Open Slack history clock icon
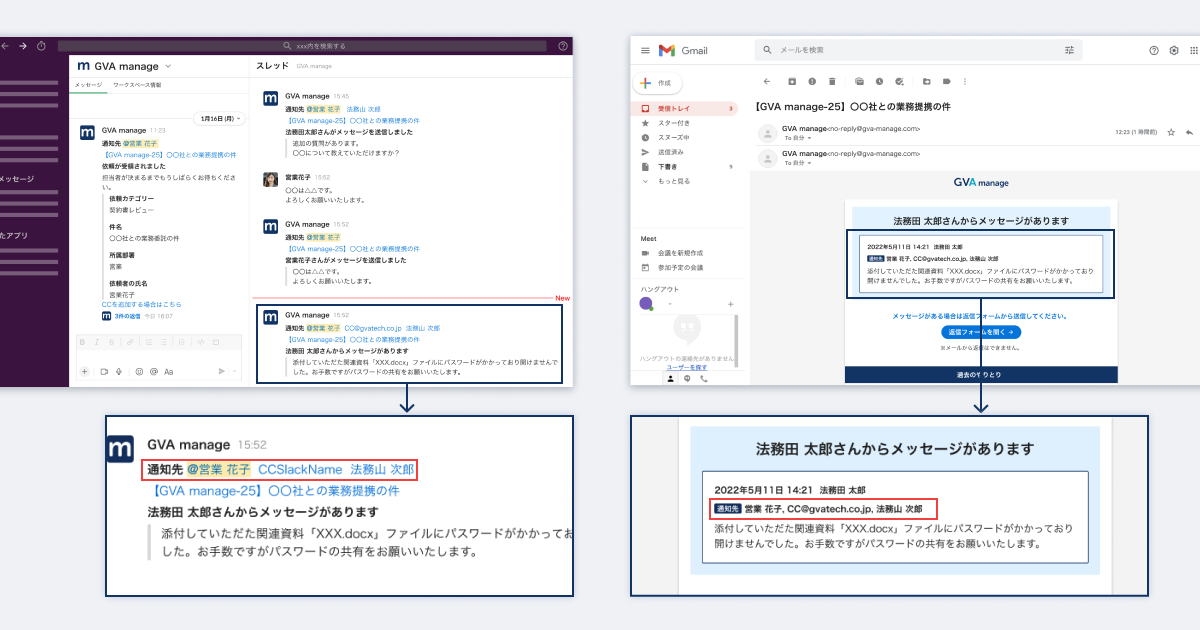The height and width of the screenshot is (630, 1200). (41, 46)
